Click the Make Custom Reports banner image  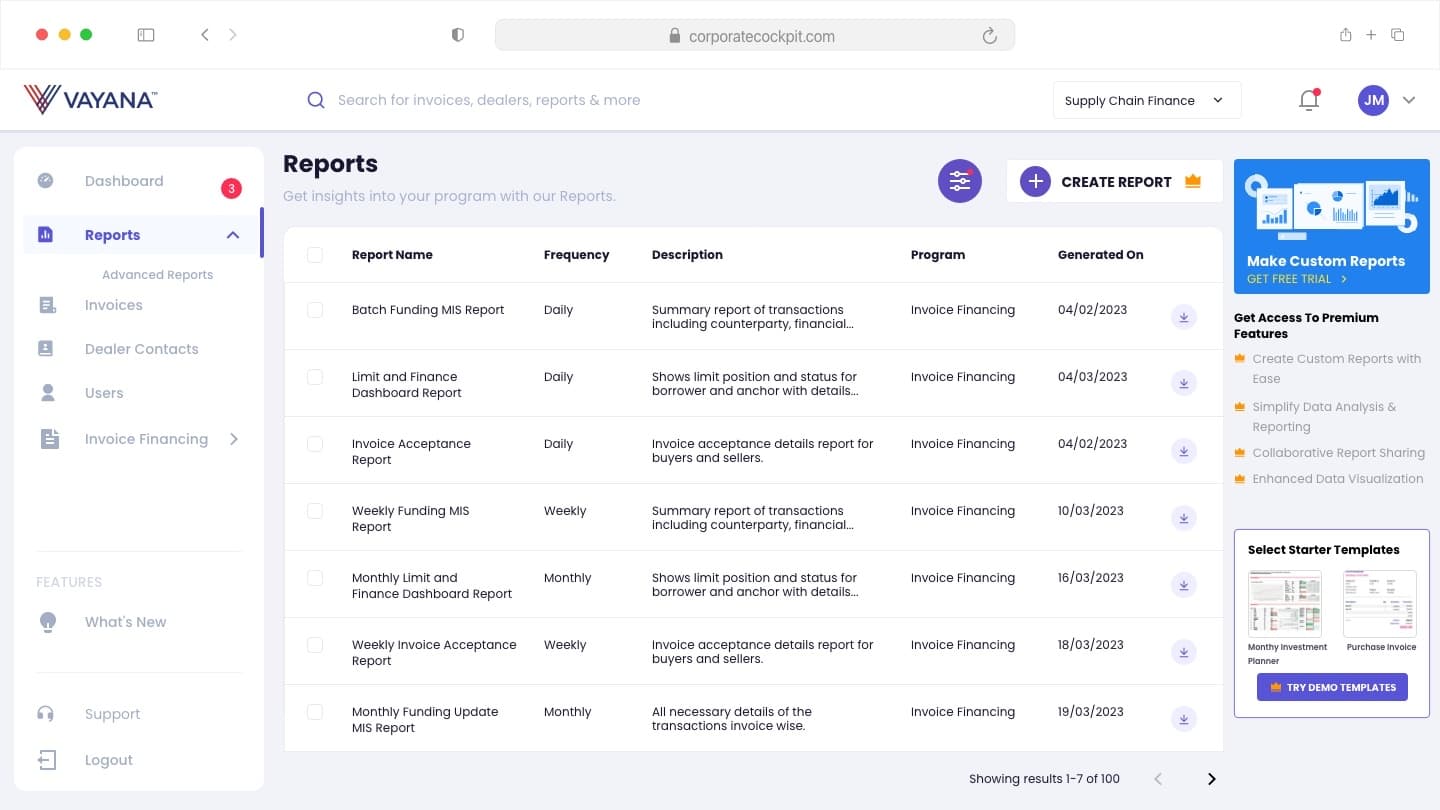tap(1332, 226)
